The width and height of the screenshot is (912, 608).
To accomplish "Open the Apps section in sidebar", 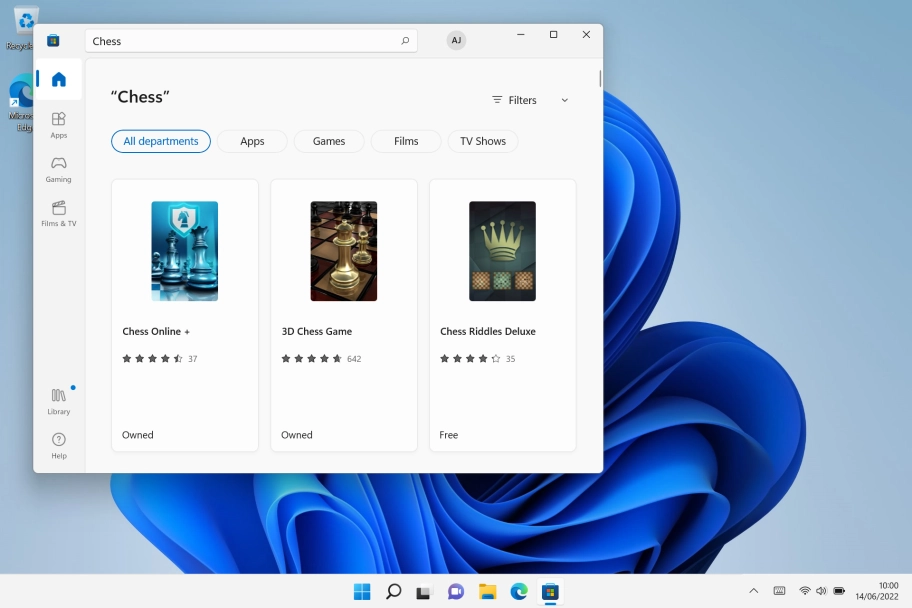I will [x=59, y=125].
